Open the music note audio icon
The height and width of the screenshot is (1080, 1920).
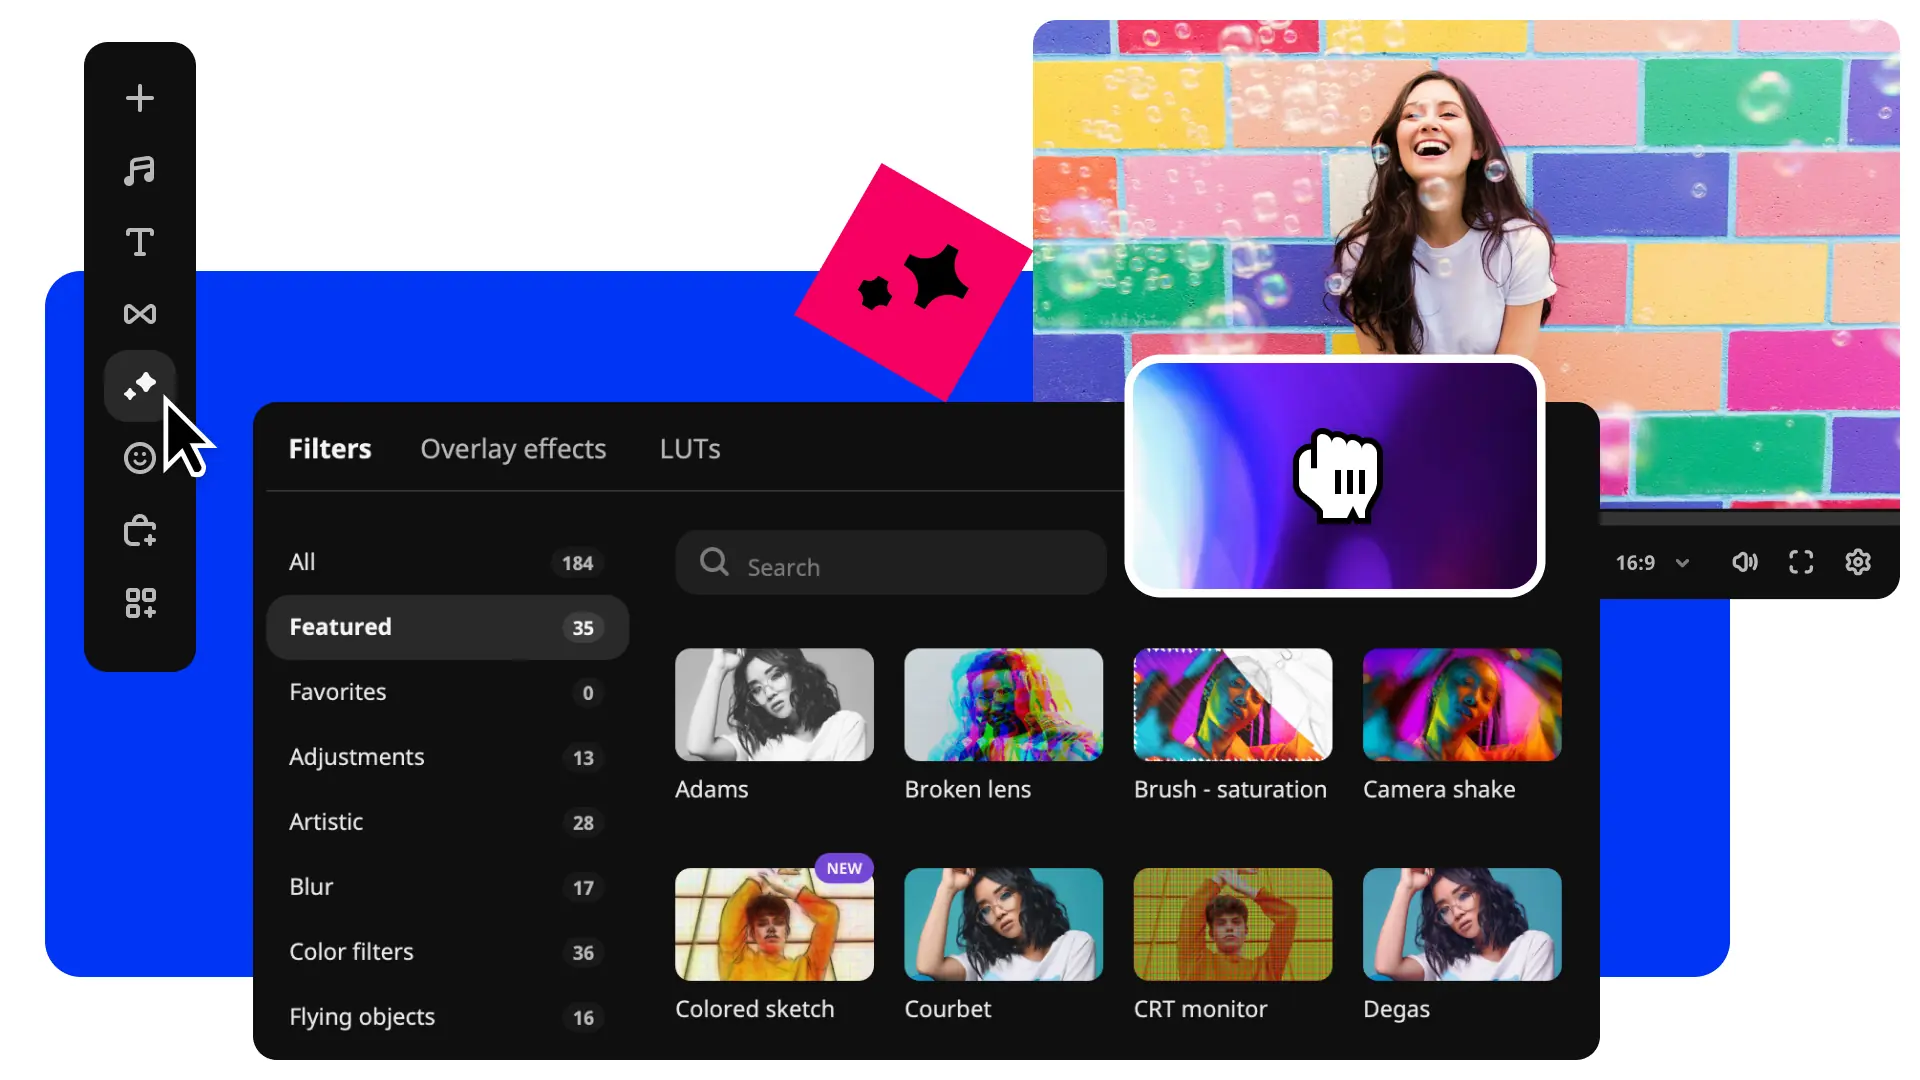point(140,170)
